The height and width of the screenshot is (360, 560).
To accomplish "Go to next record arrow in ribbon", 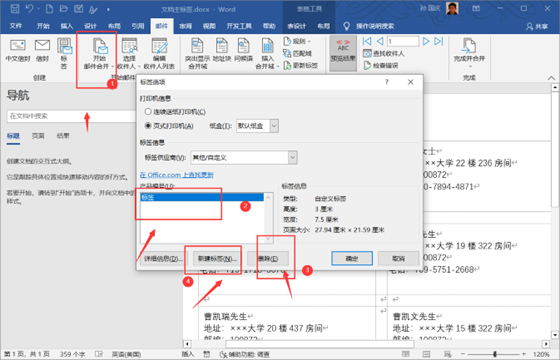I will pos(426,41).
